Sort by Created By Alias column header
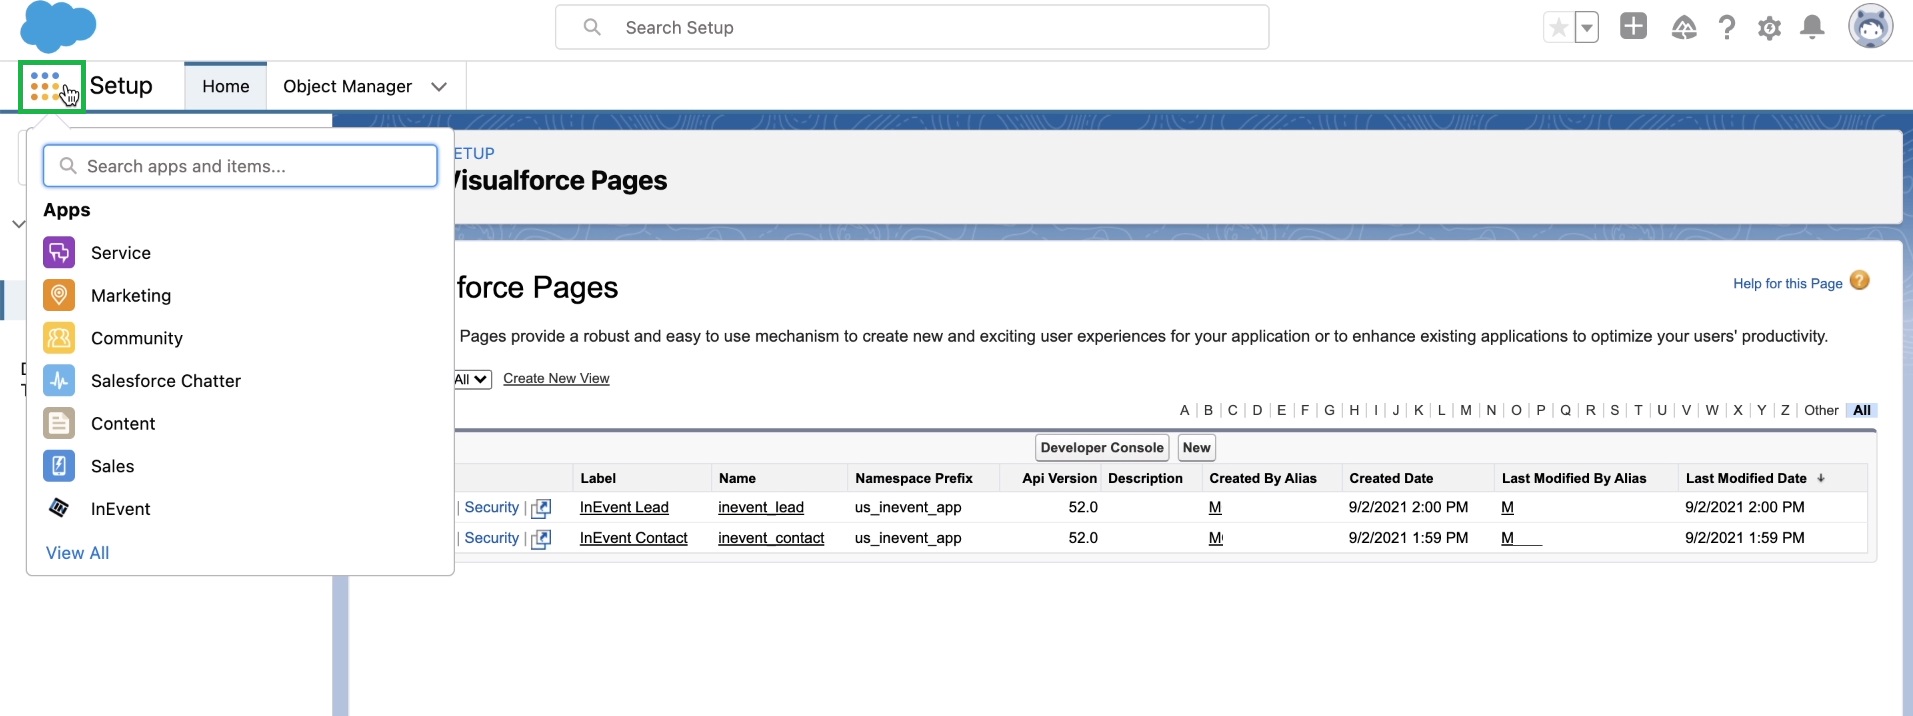 pyautogui.click(x=1263, y=478)
